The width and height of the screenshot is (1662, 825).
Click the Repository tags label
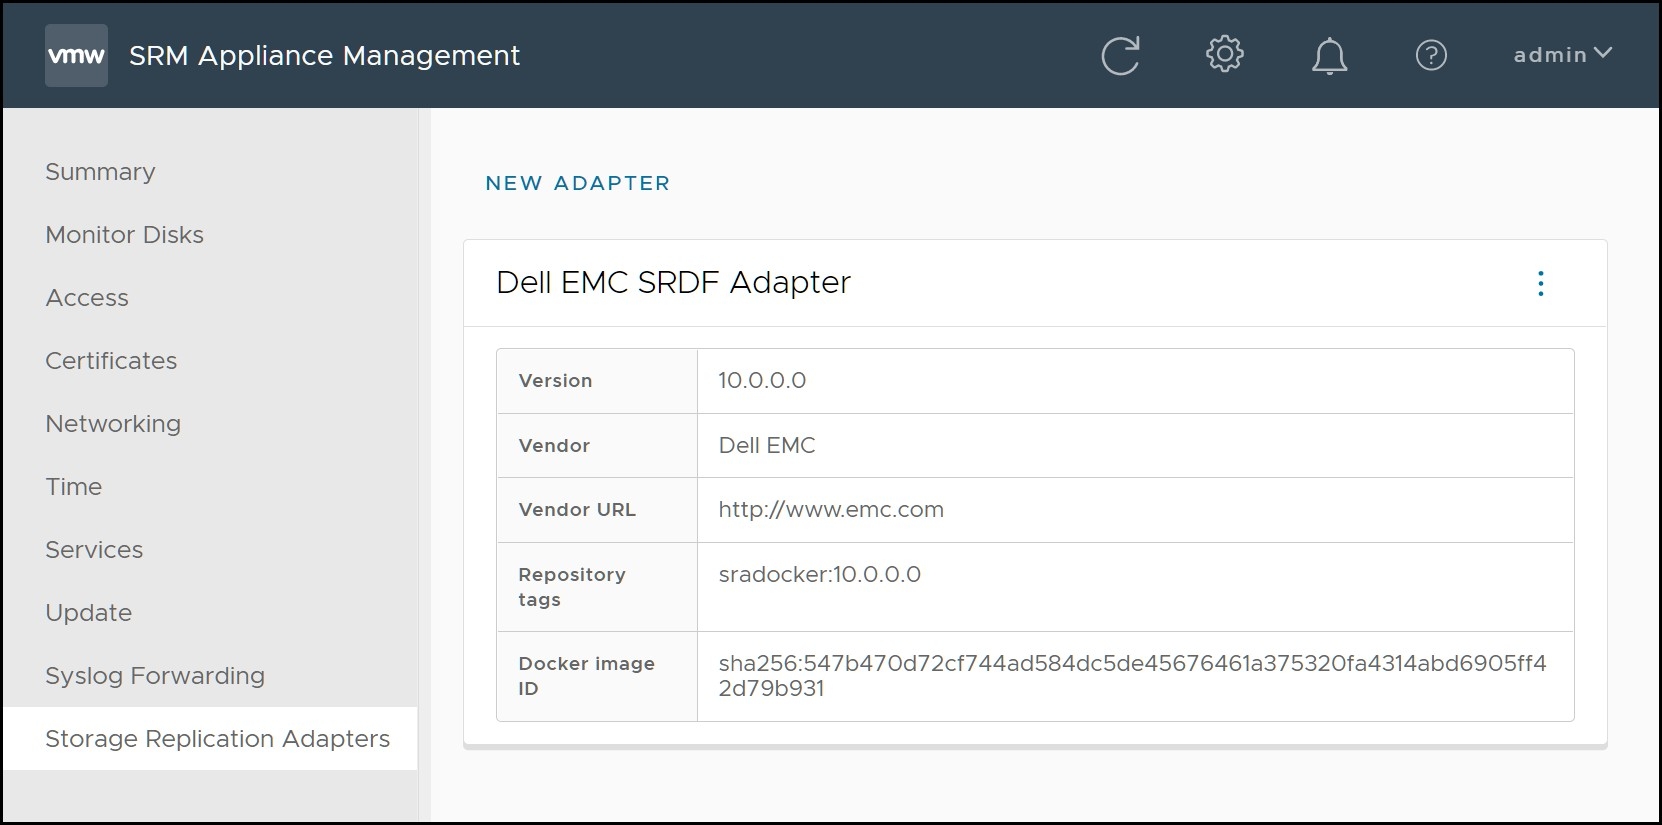(x=572, y=587)
